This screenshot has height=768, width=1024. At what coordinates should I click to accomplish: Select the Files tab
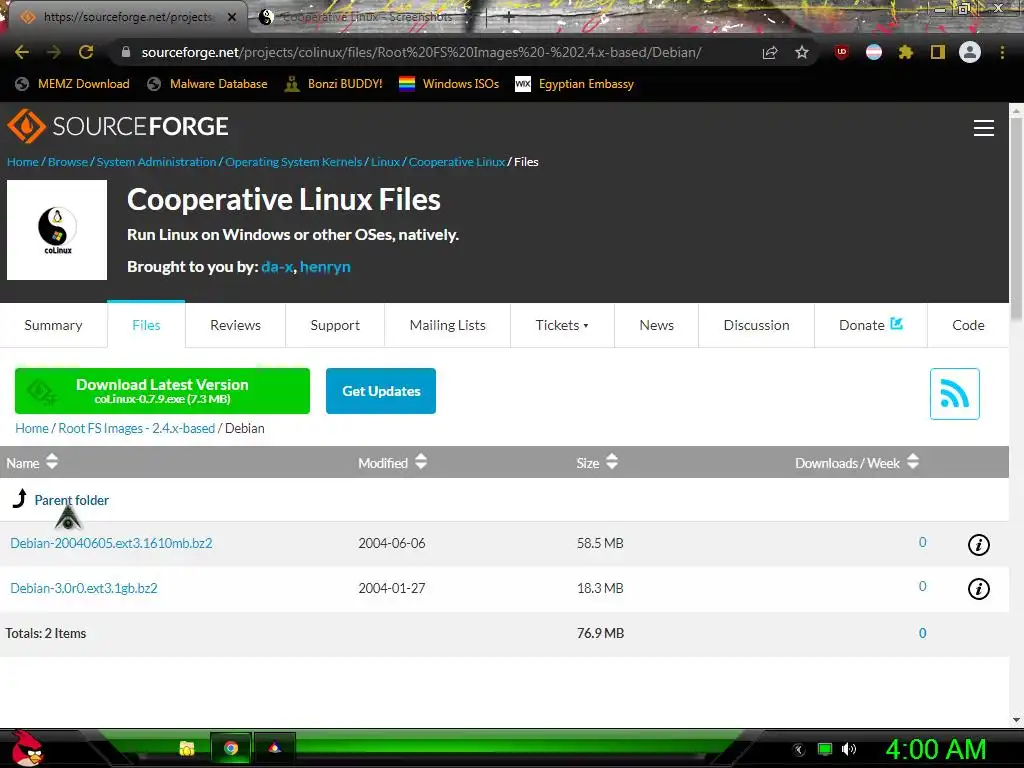146,325
